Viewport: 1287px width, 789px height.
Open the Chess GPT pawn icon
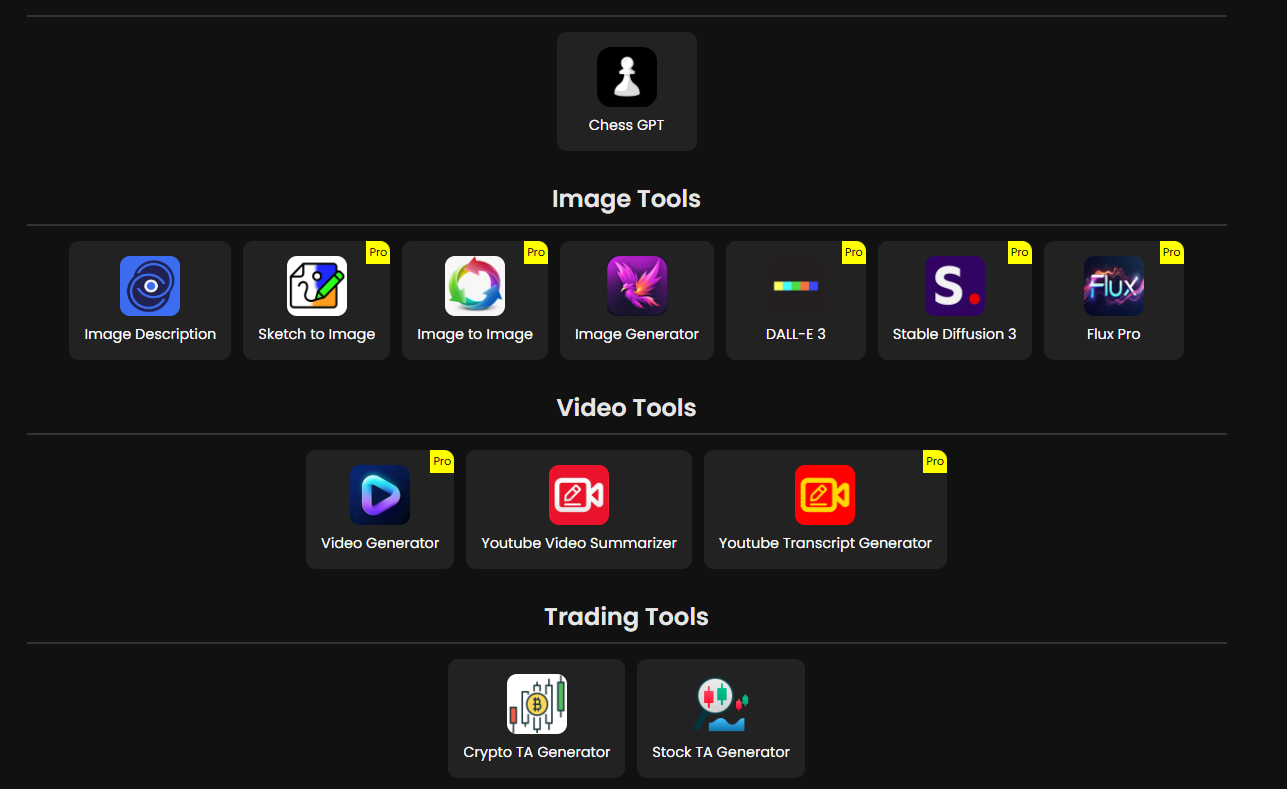pos(627,77)
